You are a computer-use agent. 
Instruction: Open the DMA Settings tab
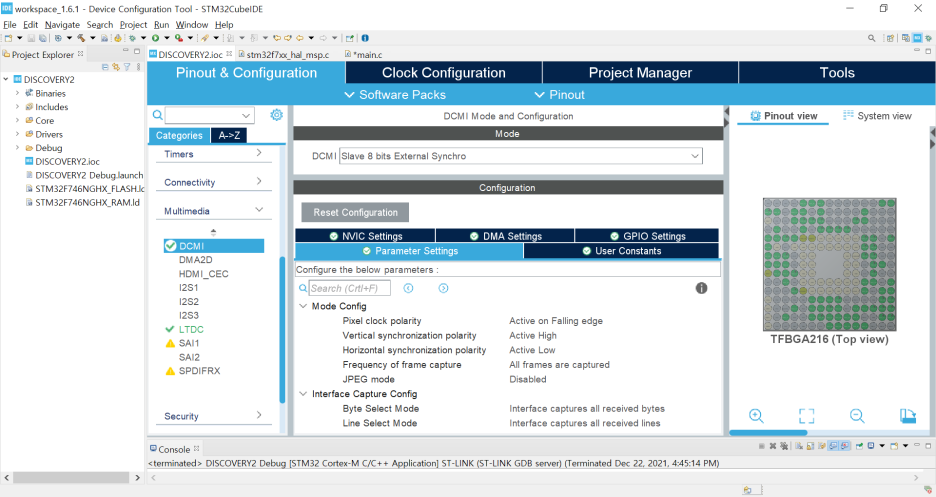click(505, 236)
